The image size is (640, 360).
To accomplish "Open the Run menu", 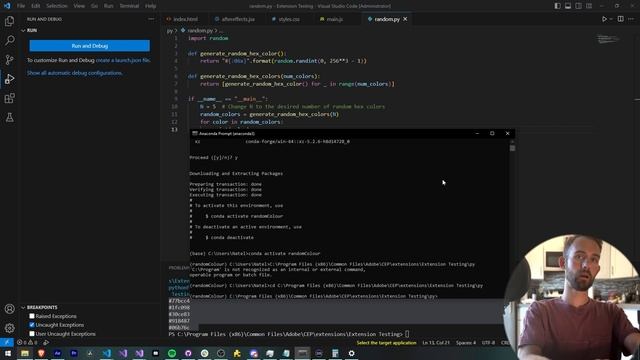I will point(109,6).
